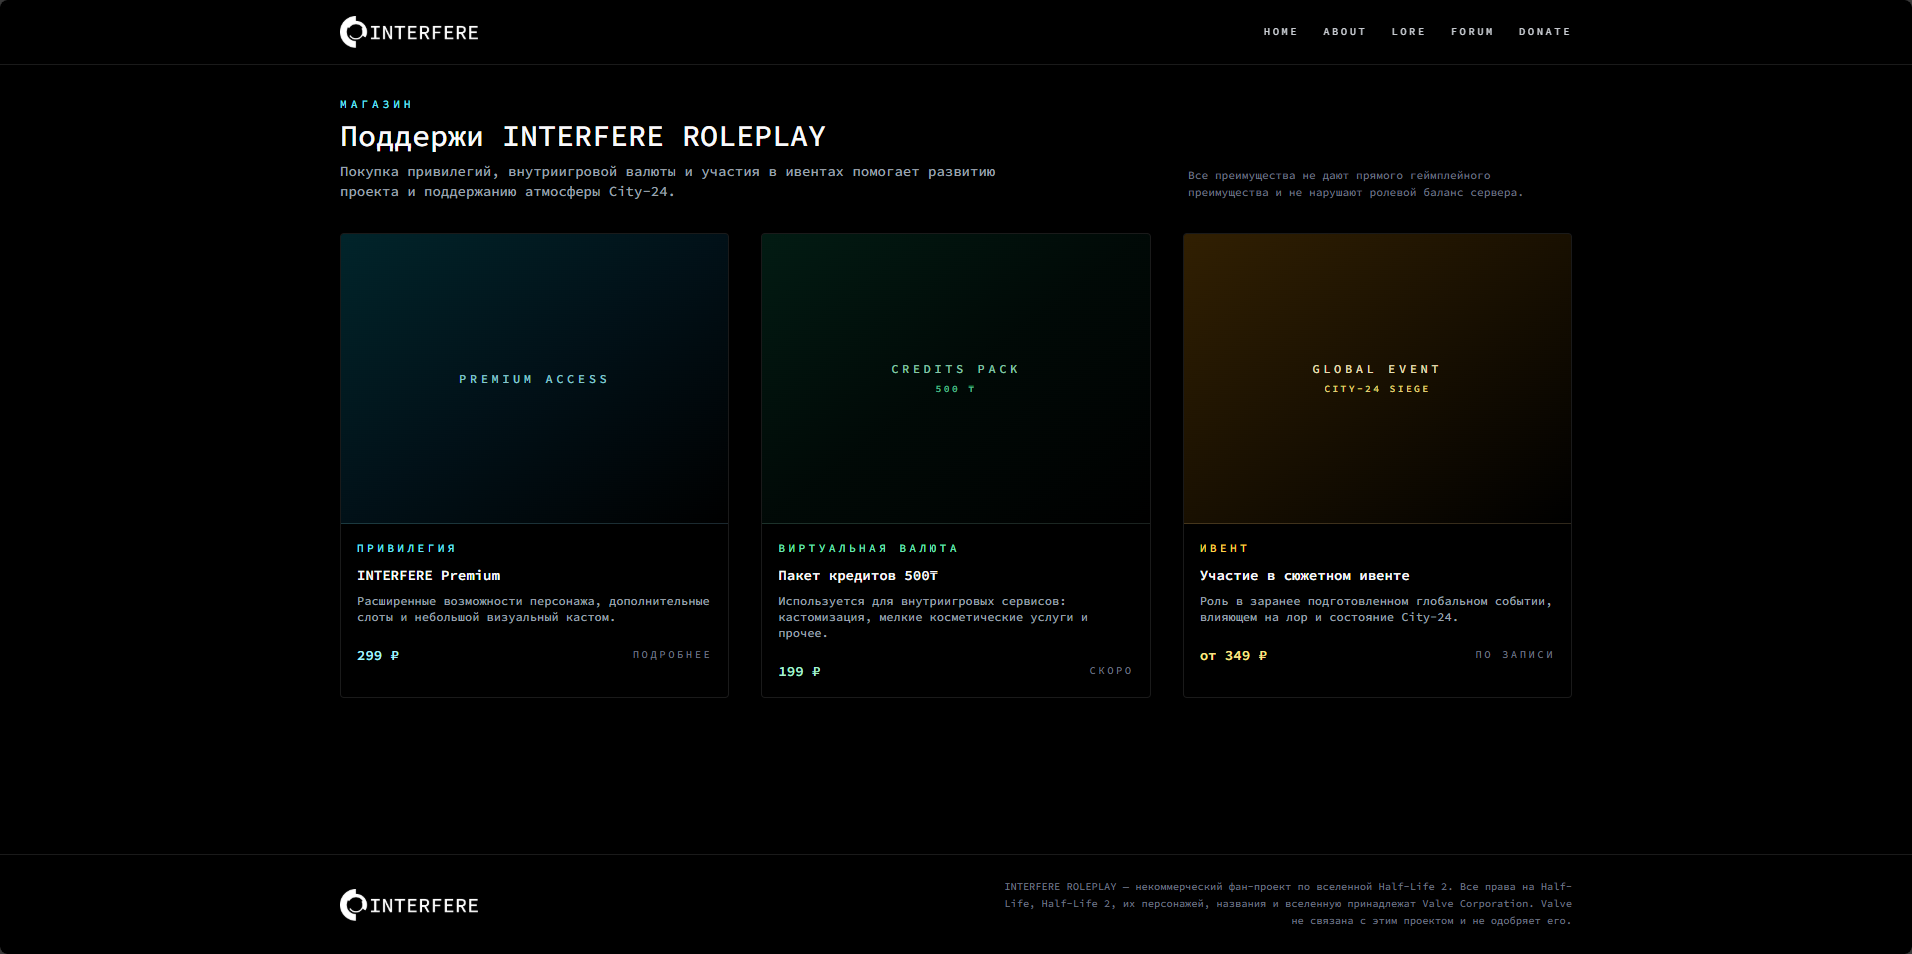Select the INTERFERE Premium title
Image resolution: width=1912 pixels, height=954 pixels.
point(428,576)
